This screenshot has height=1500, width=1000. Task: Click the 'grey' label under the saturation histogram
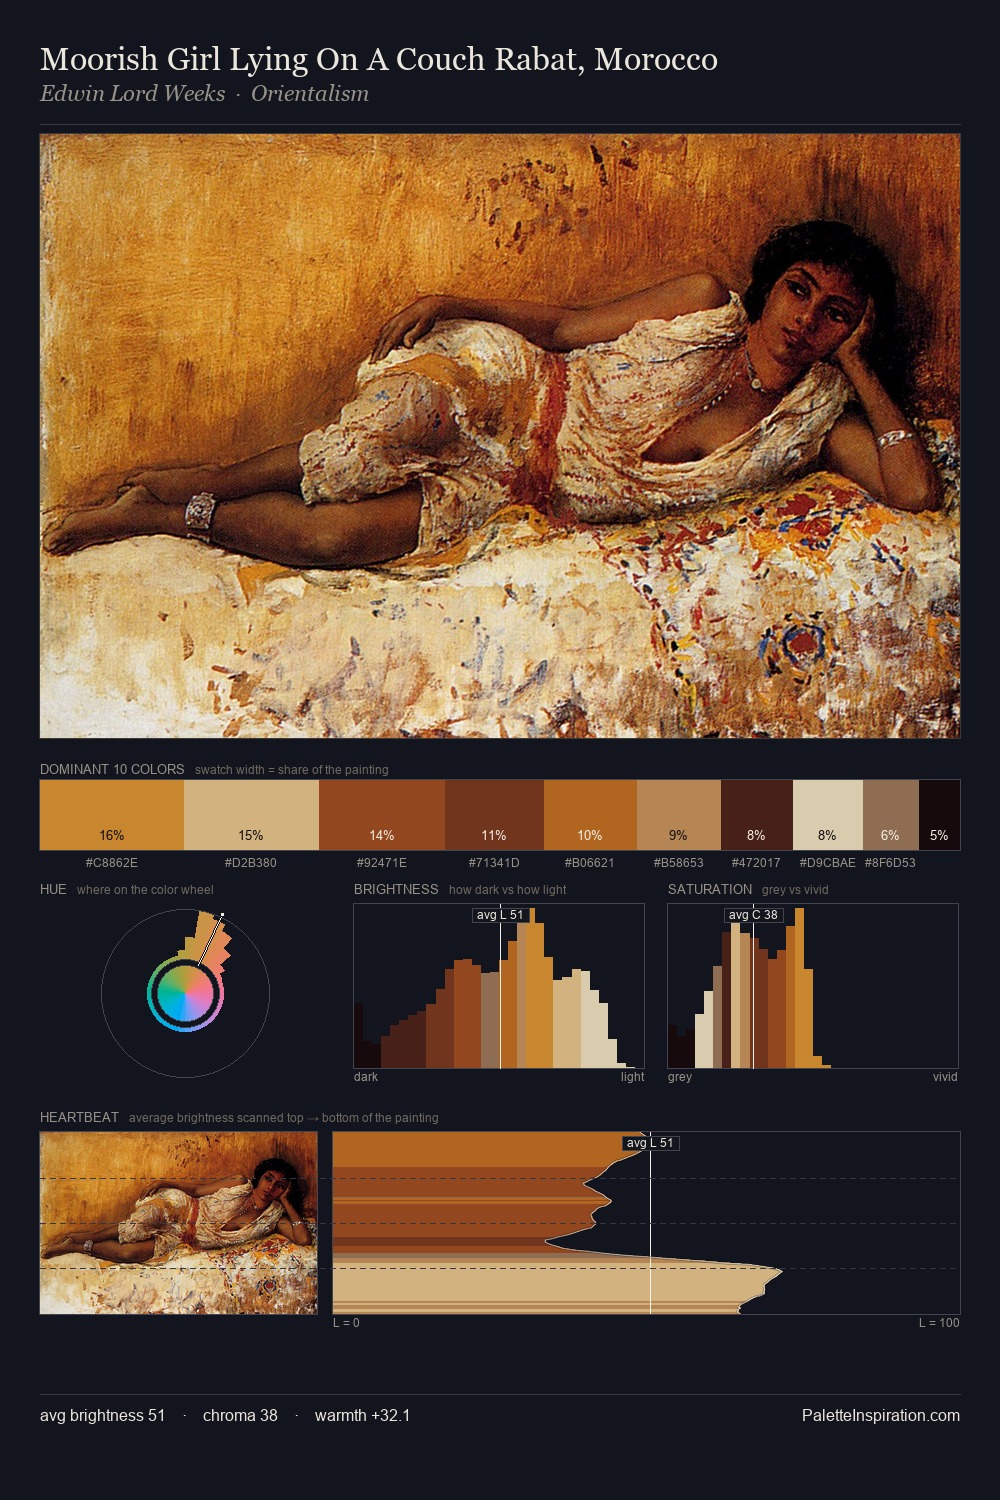[680, 1077]
